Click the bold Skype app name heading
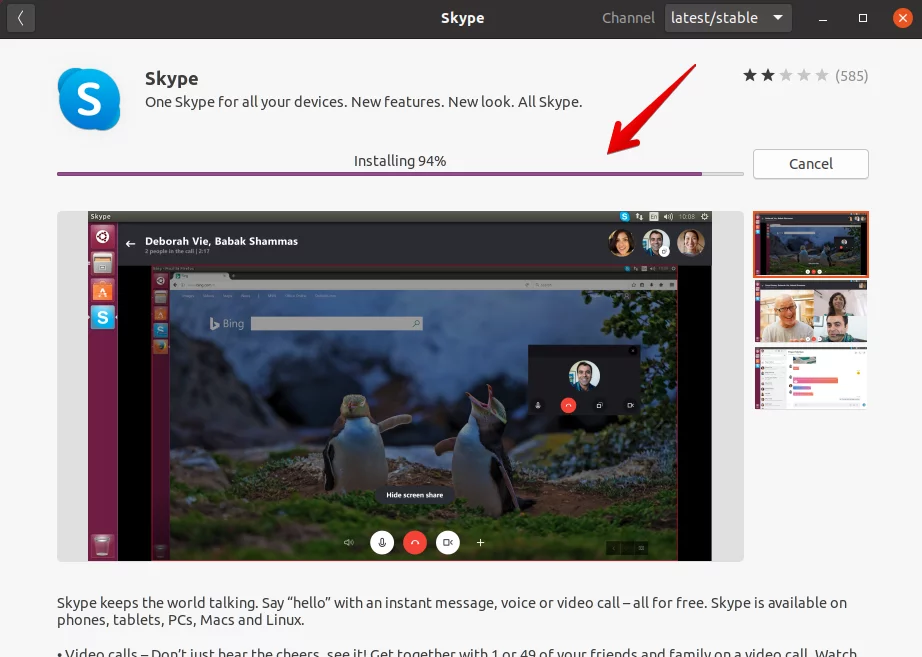The width and height of the screenshot is (922, 657). click(x=172, y=78)
